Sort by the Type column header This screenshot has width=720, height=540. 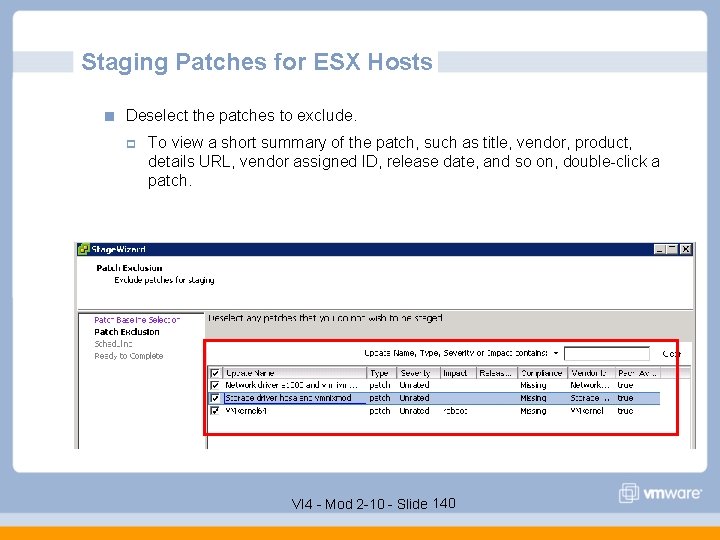click(381, 373)
